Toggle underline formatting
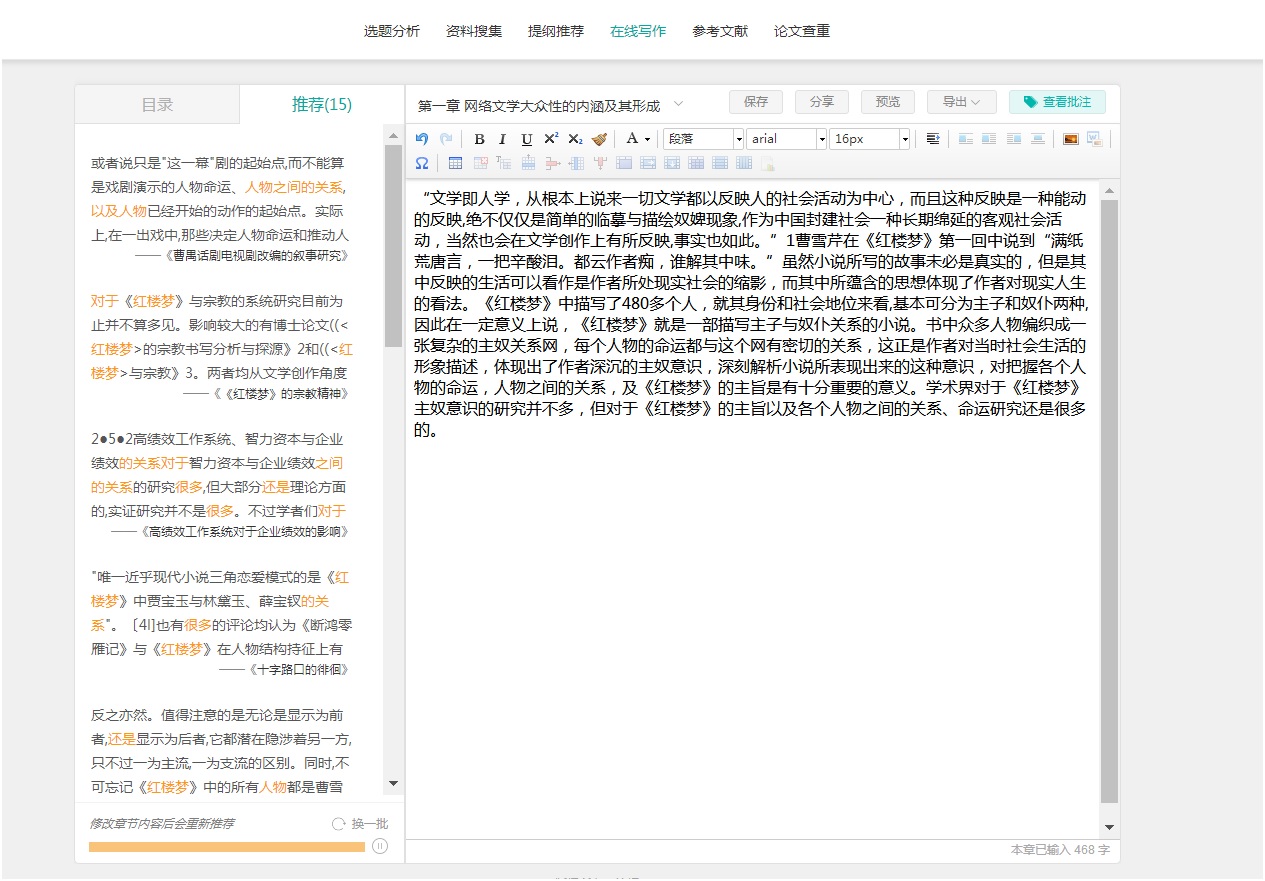Image resolution: width=1265 pixels, height=881 pixels. [527, 139]
